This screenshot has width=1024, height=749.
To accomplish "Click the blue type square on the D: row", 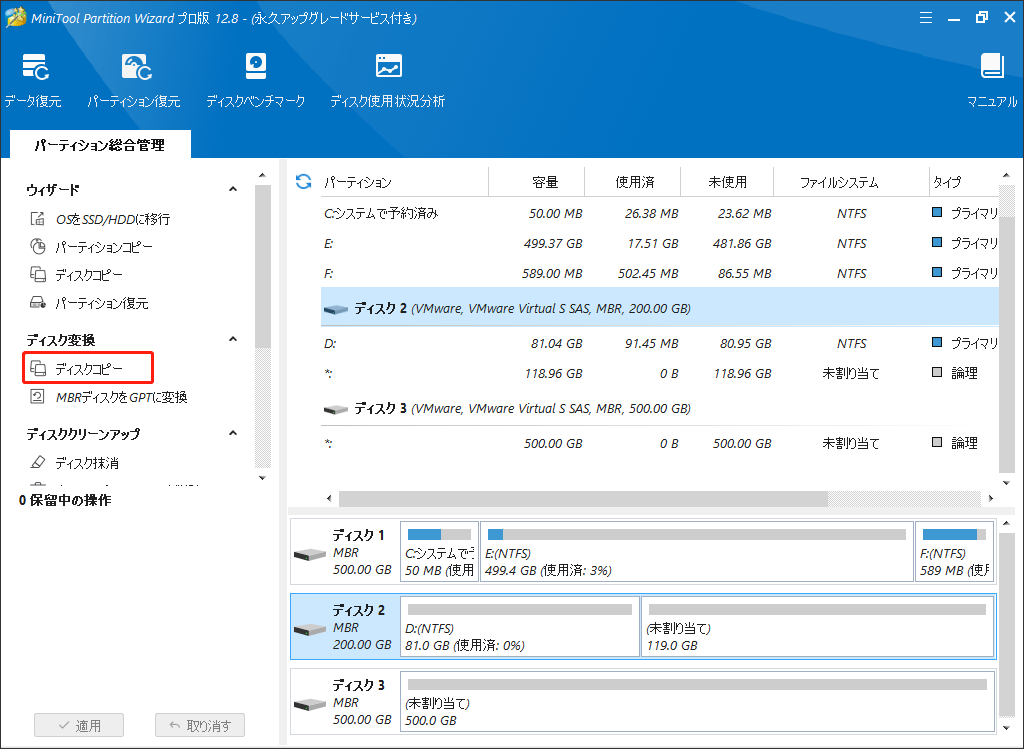I will 937,342.
